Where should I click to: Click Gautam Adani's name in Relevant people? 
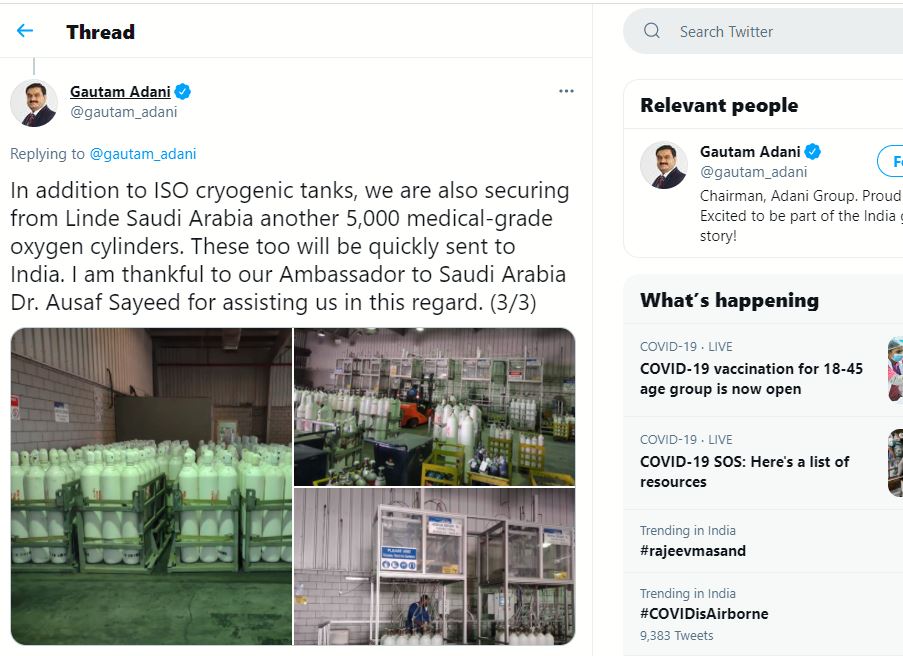point(750,152)
